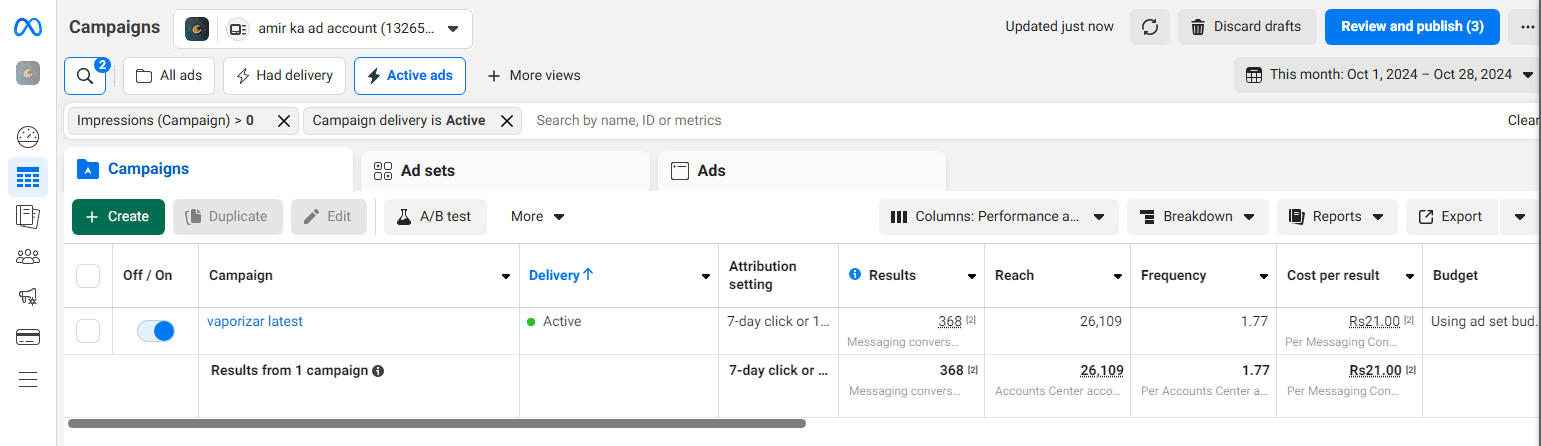Screen dimensions: 1541x446
Task: Open Audiences people icon in sidebar
Action: click(28, 257)
